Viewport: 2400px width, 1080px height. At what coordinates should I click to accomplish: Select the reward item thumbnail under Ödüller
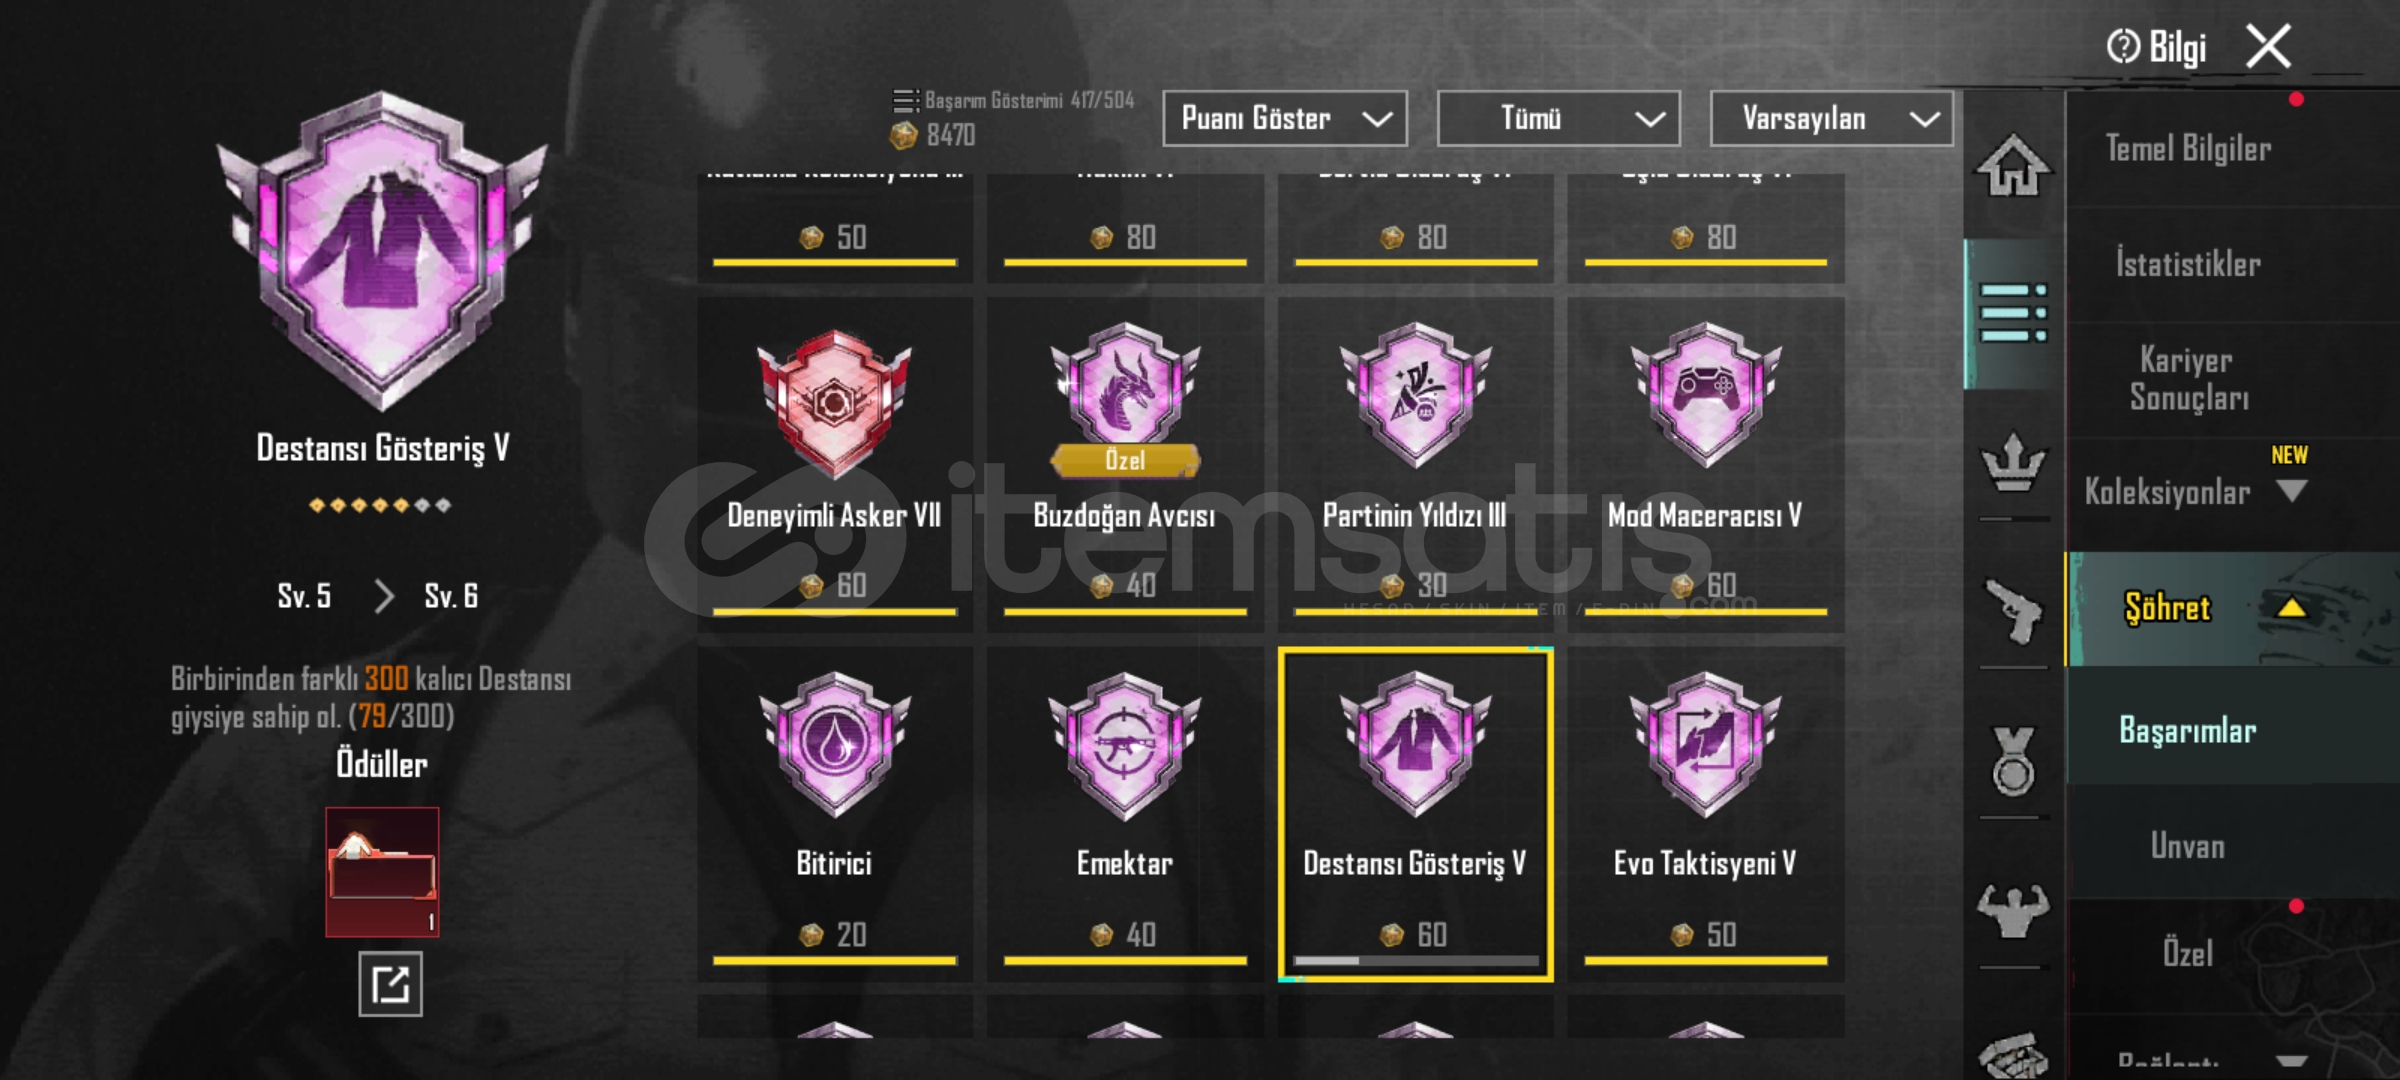pos(382,872)
